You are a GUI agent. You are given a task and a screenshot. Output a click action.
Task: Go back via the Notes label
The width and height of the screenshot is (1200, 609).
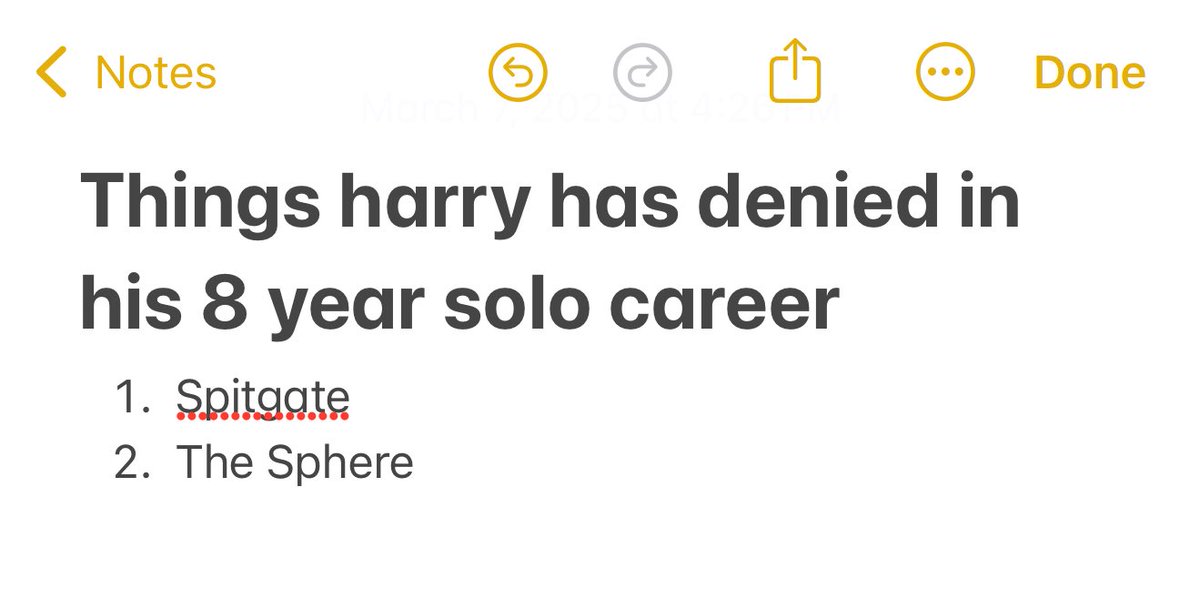(x=156, y=73)
